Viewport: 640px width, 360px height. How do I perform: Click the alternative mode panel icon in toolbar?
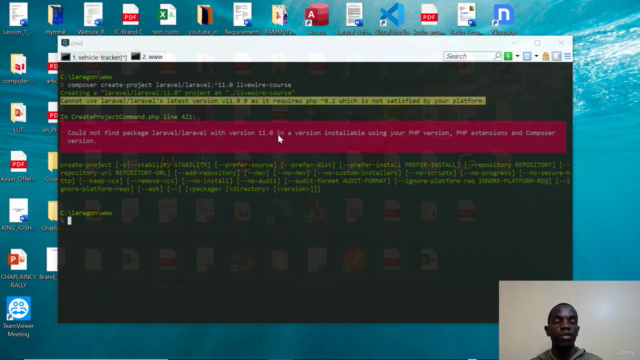point(557,56)
